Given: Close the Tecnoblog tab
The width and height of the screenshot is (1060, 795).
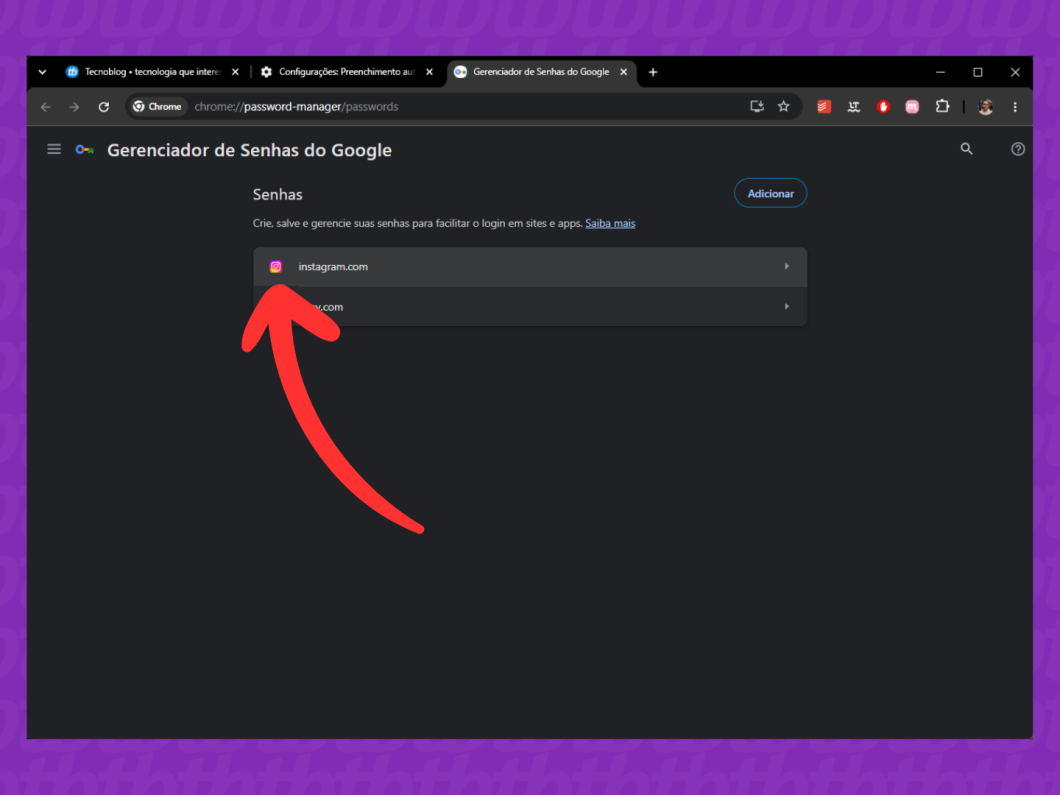Looking at the screenshot, I should pos(235,72).
